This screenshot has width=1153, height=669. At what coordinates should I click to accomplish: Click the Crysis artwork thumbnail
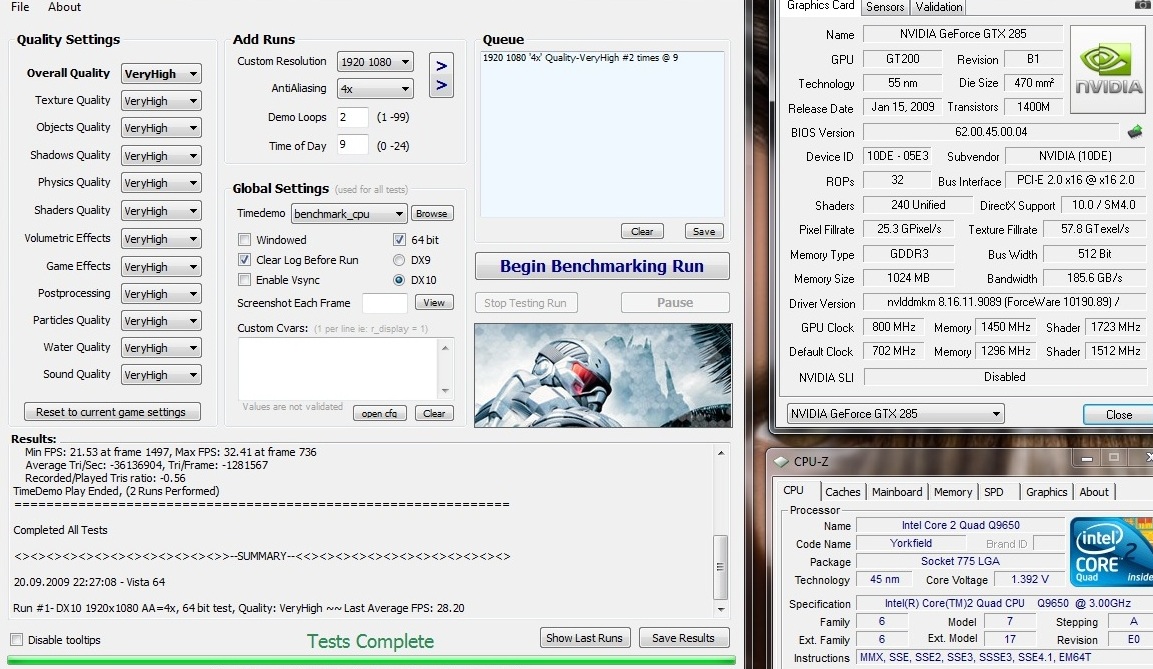[603, 376]
